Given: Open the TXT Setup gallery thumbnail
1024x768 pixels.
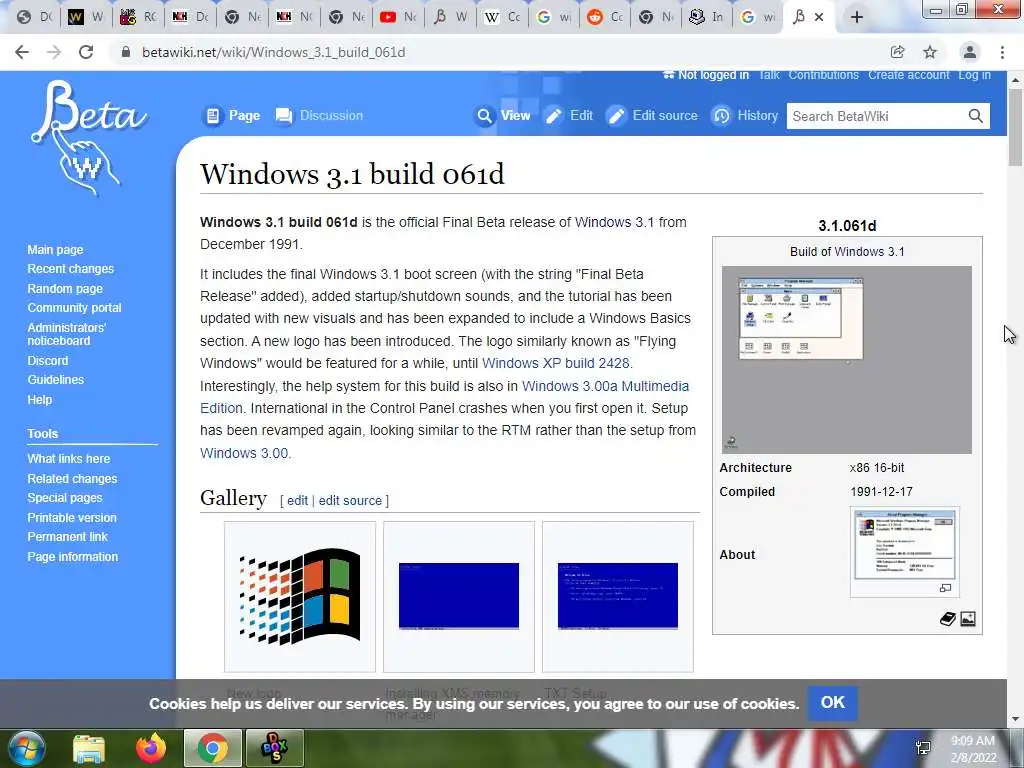Looking at the screenshot, I should click(x=618, y=596).
